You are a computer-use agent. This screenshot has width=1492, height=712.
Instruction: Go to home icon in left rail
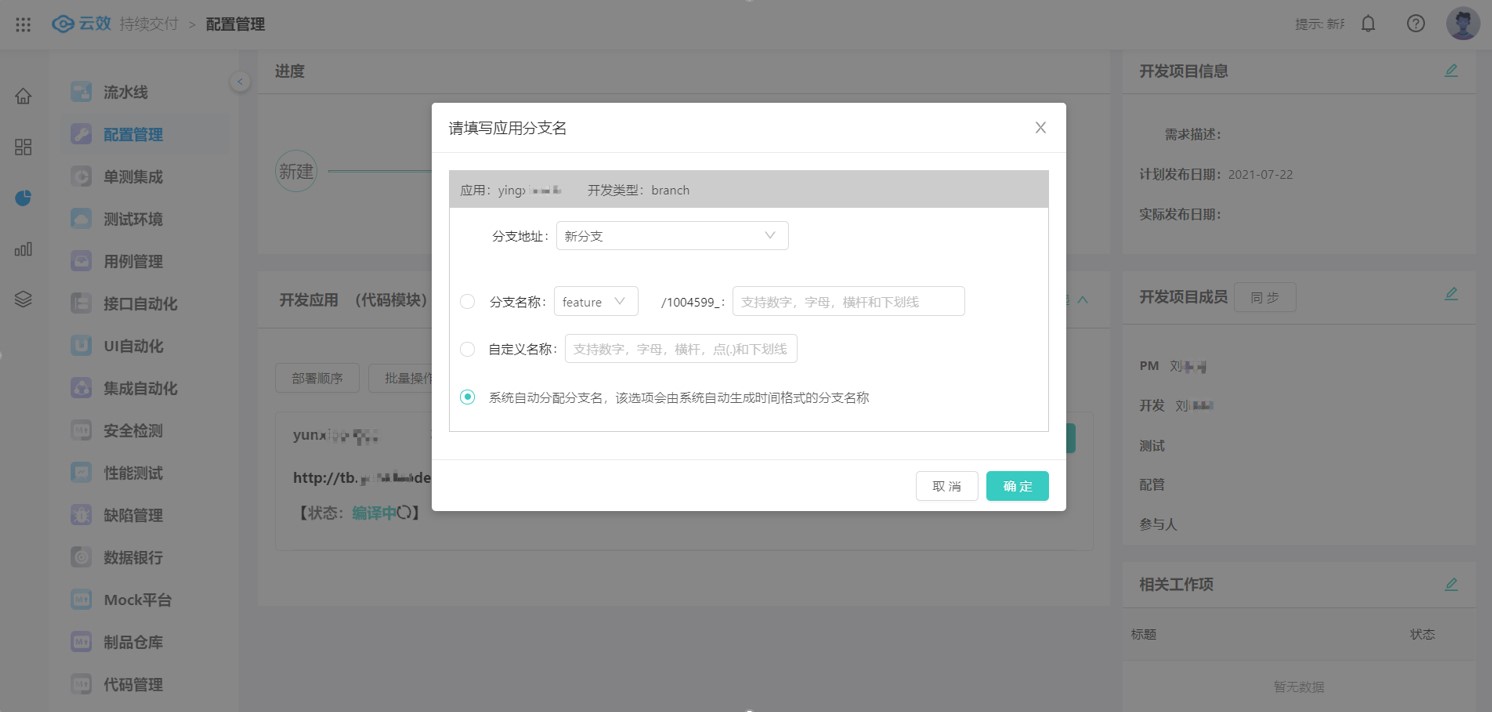pos(23,96)
